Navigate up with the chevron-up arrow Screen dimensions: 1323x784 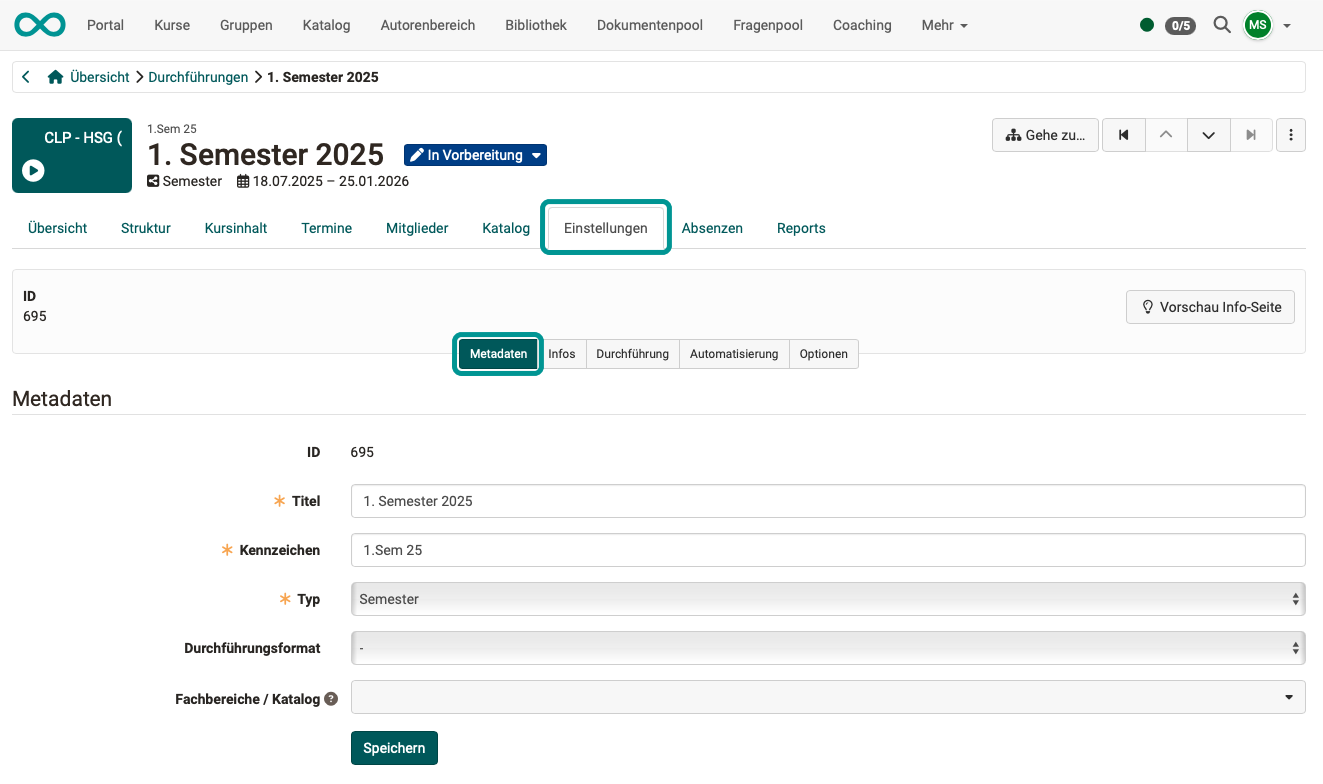(1166, 134)
